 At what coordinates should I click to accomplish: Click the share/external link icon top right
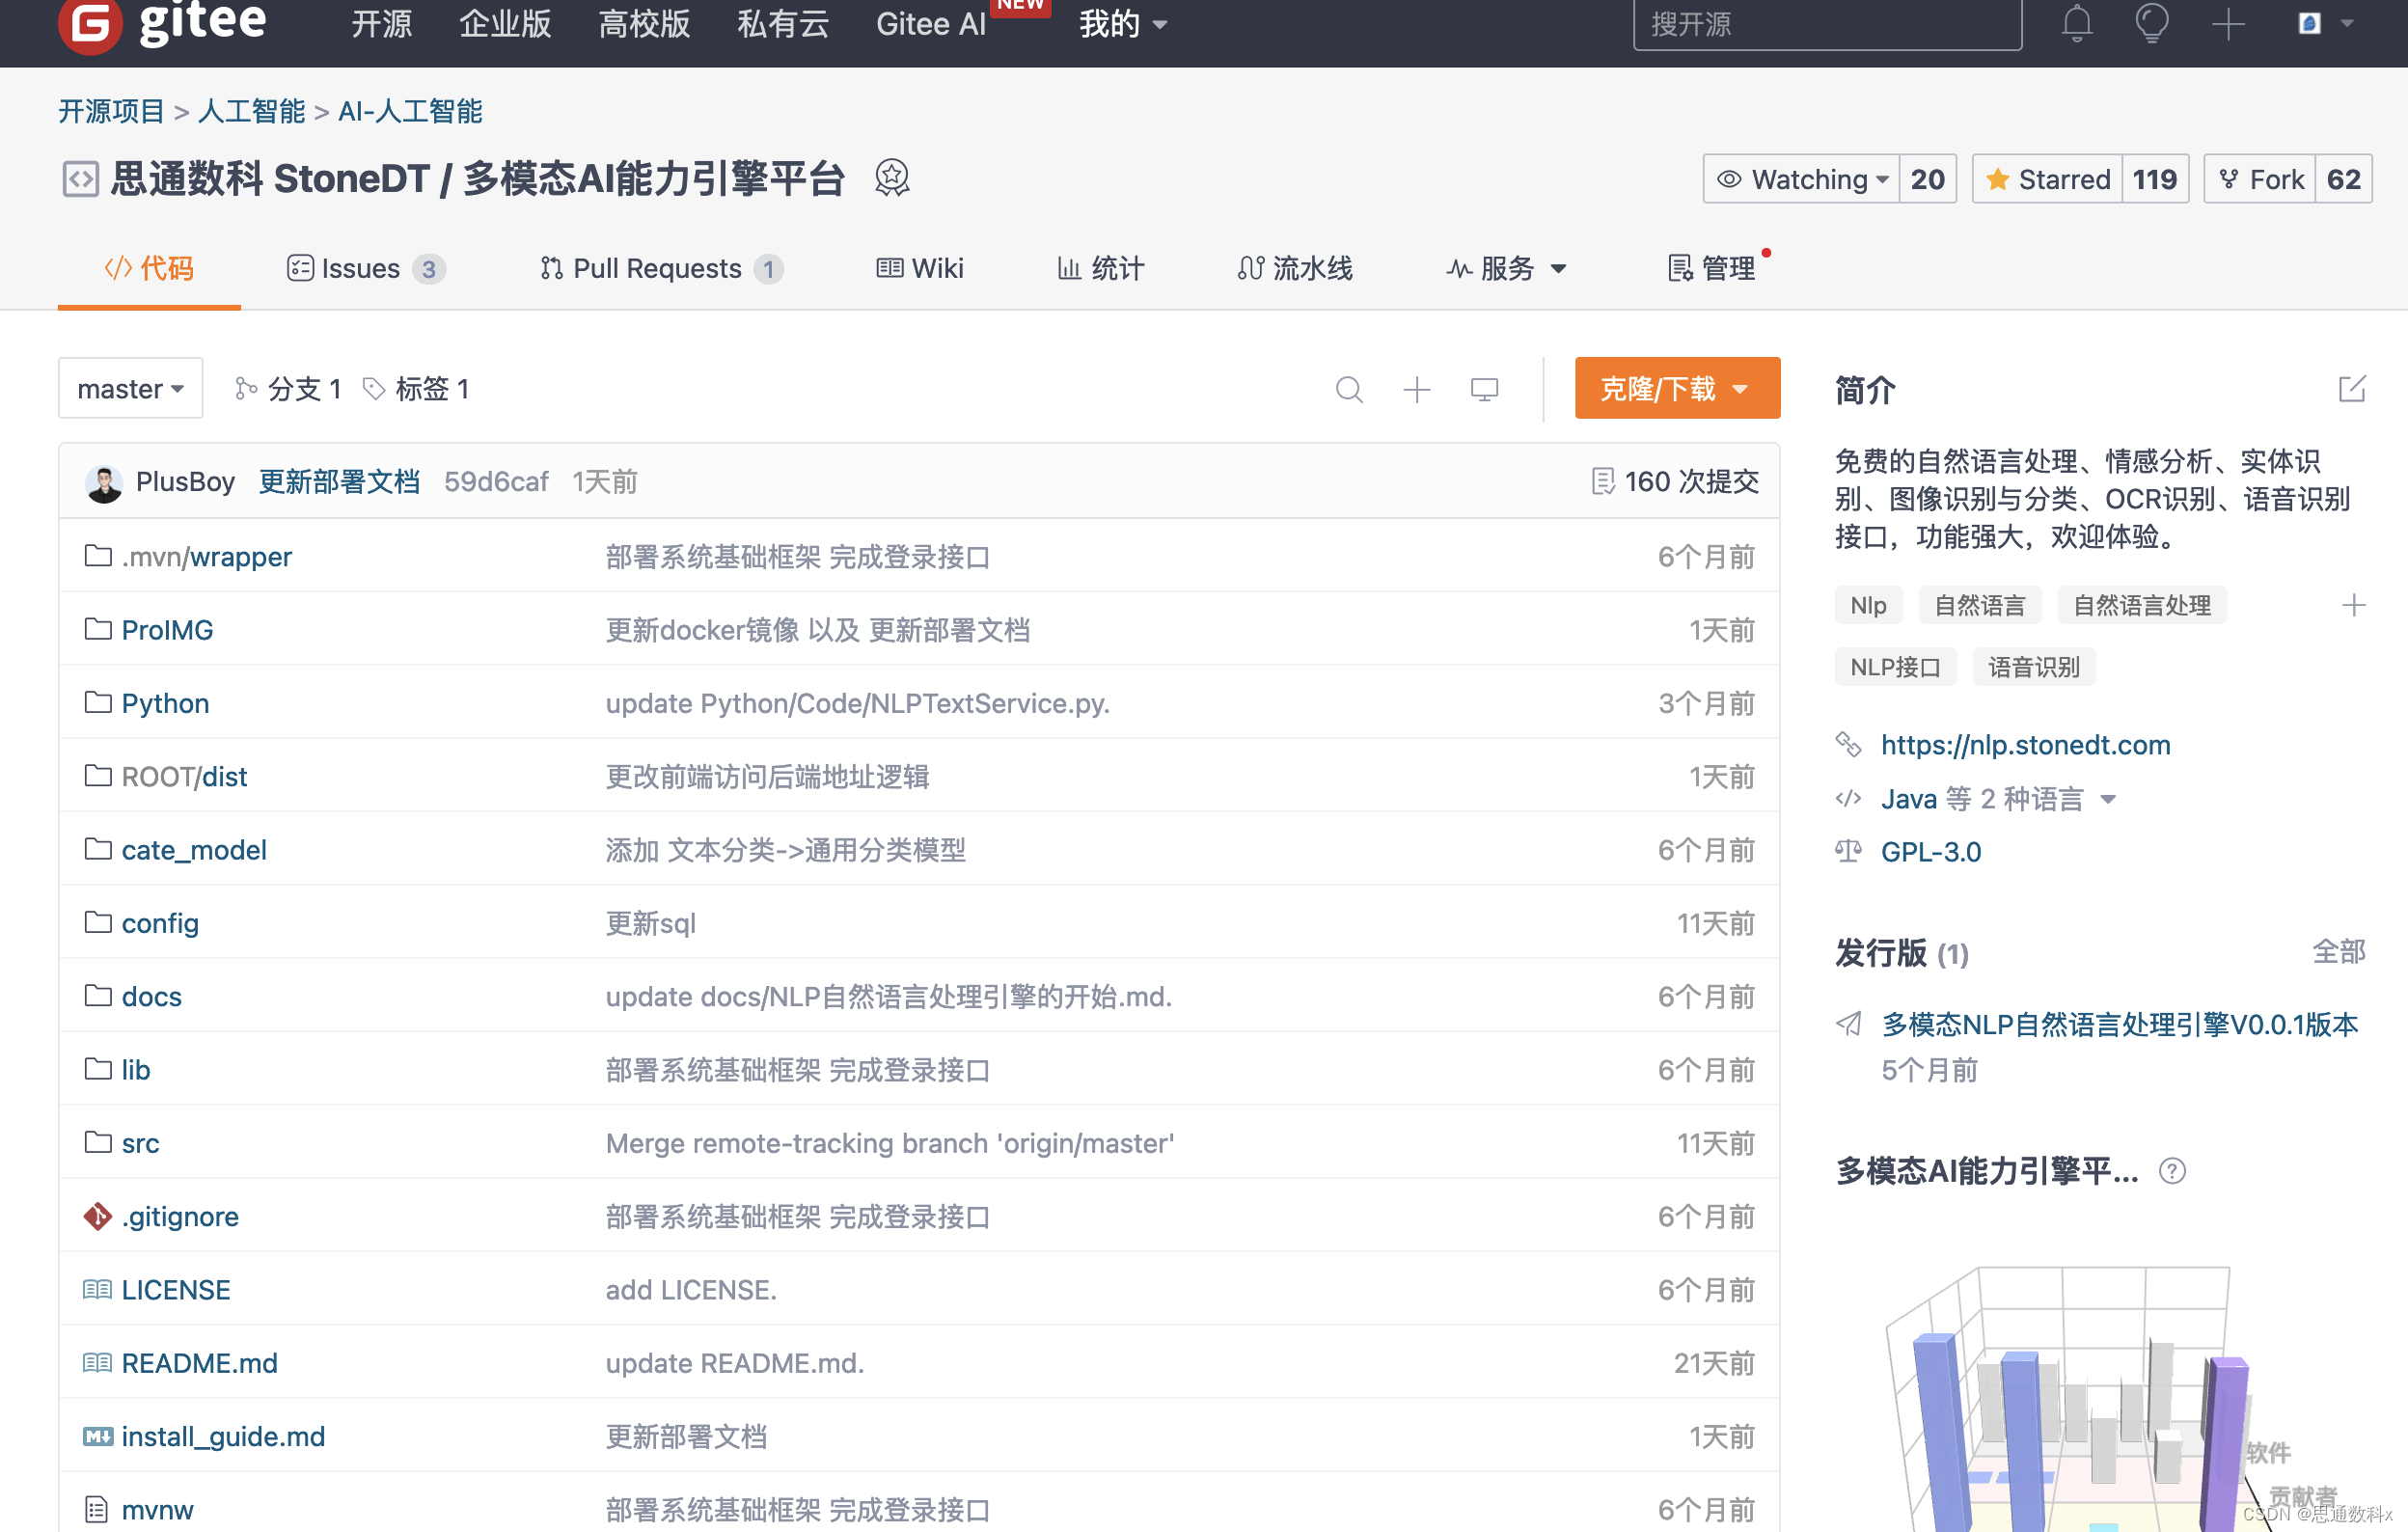pyautogui.click(x=2350, y=390)
